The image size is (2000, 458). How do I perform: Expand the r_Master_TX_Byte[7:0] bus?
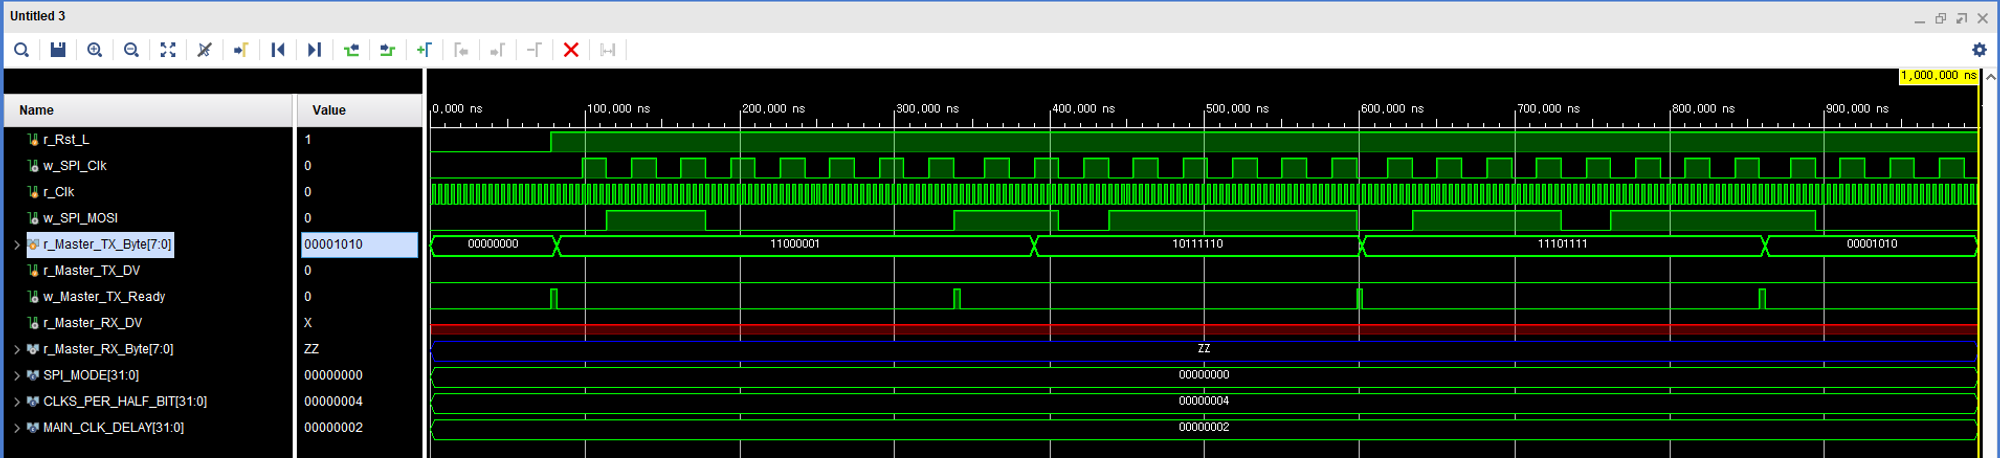[16, 245]
